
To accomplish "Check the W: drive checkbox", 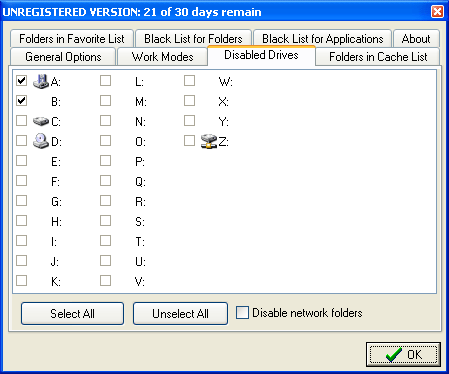I will coord(189,81).
